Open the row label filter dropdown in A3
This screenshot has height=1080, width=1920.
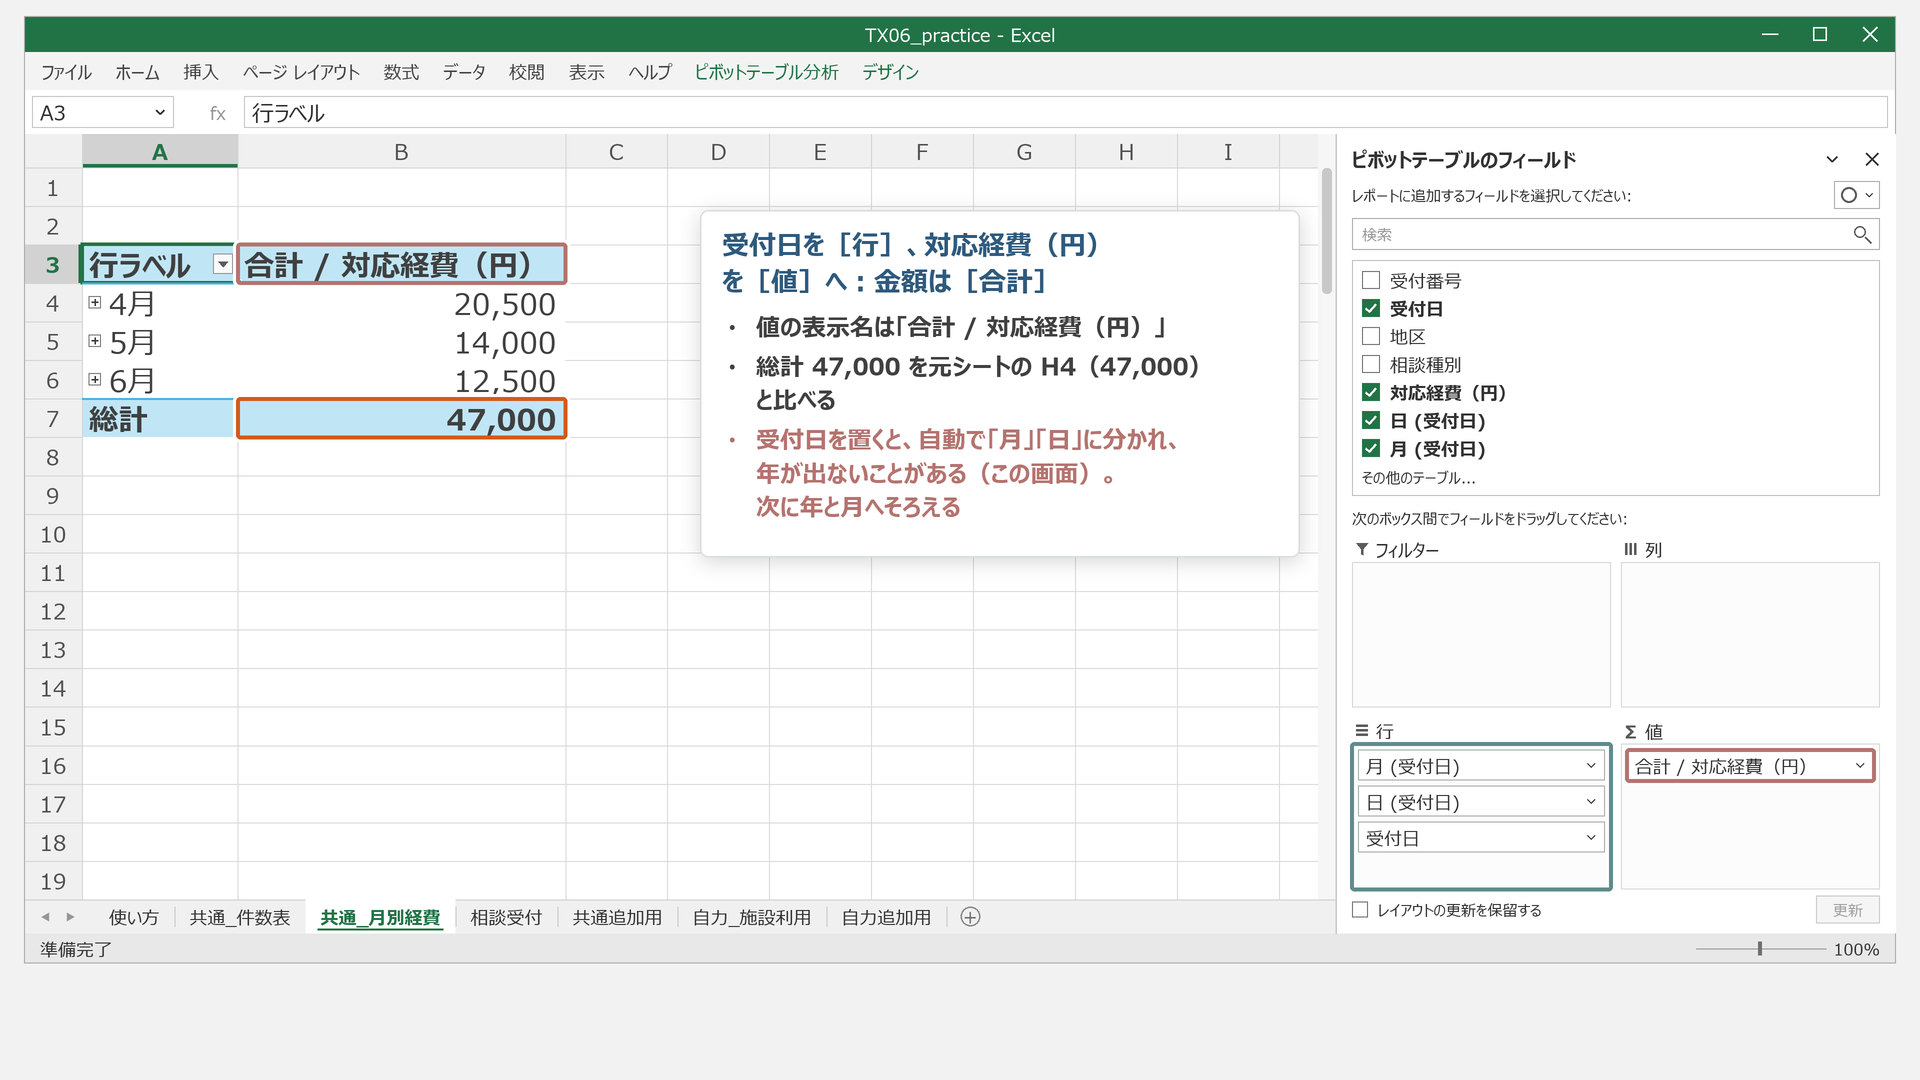pyautogui.click(x=223, y=264)
